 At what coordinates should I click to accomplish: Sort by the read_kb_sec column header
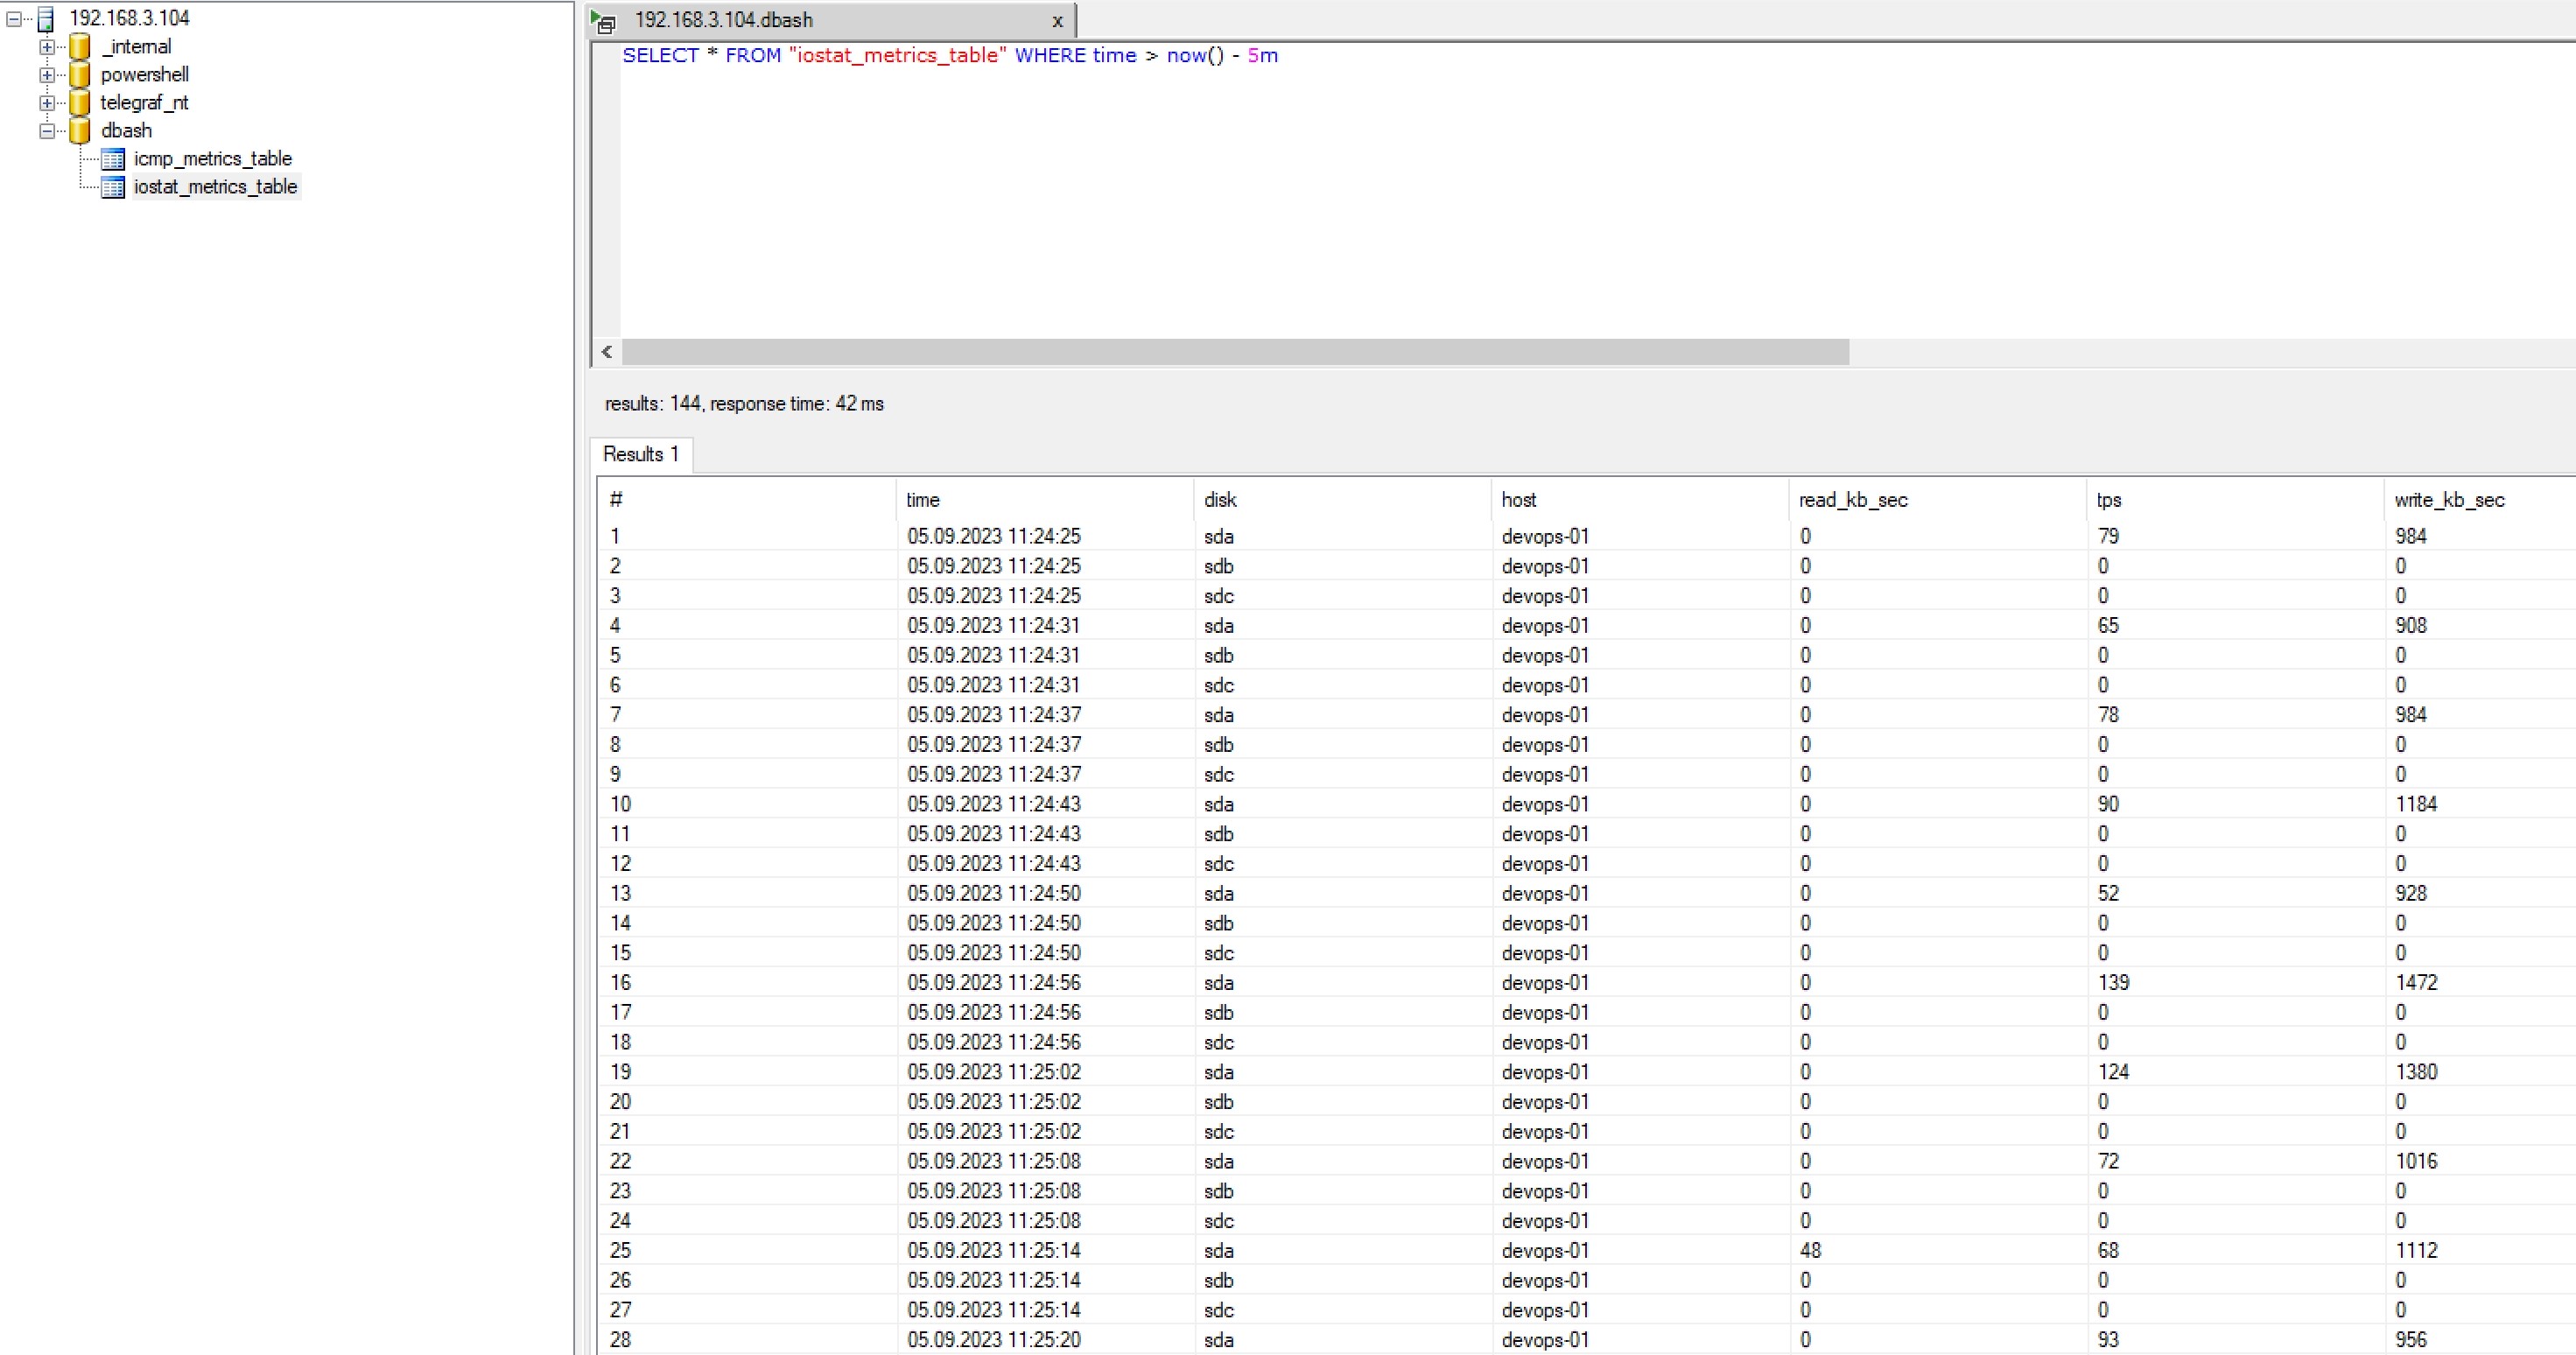1937,499
